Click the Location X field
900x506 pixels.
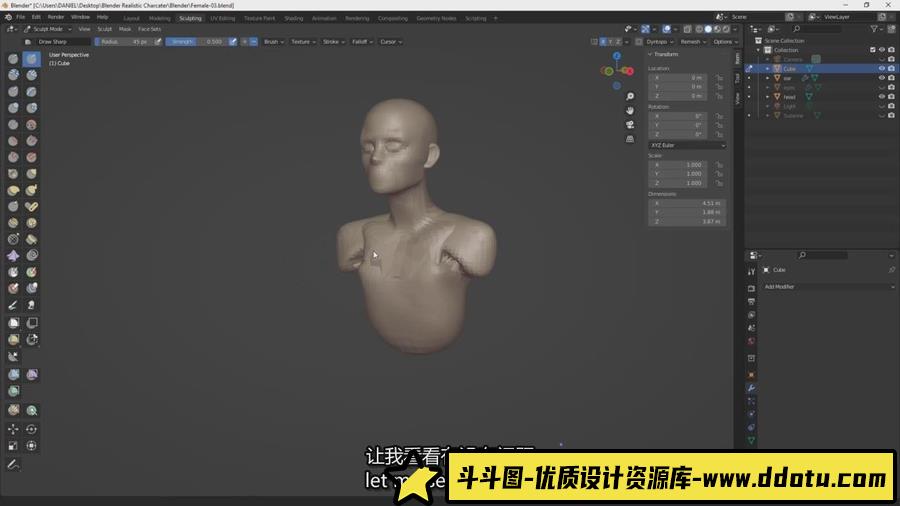pyautogui.click(x=678, y=77)
